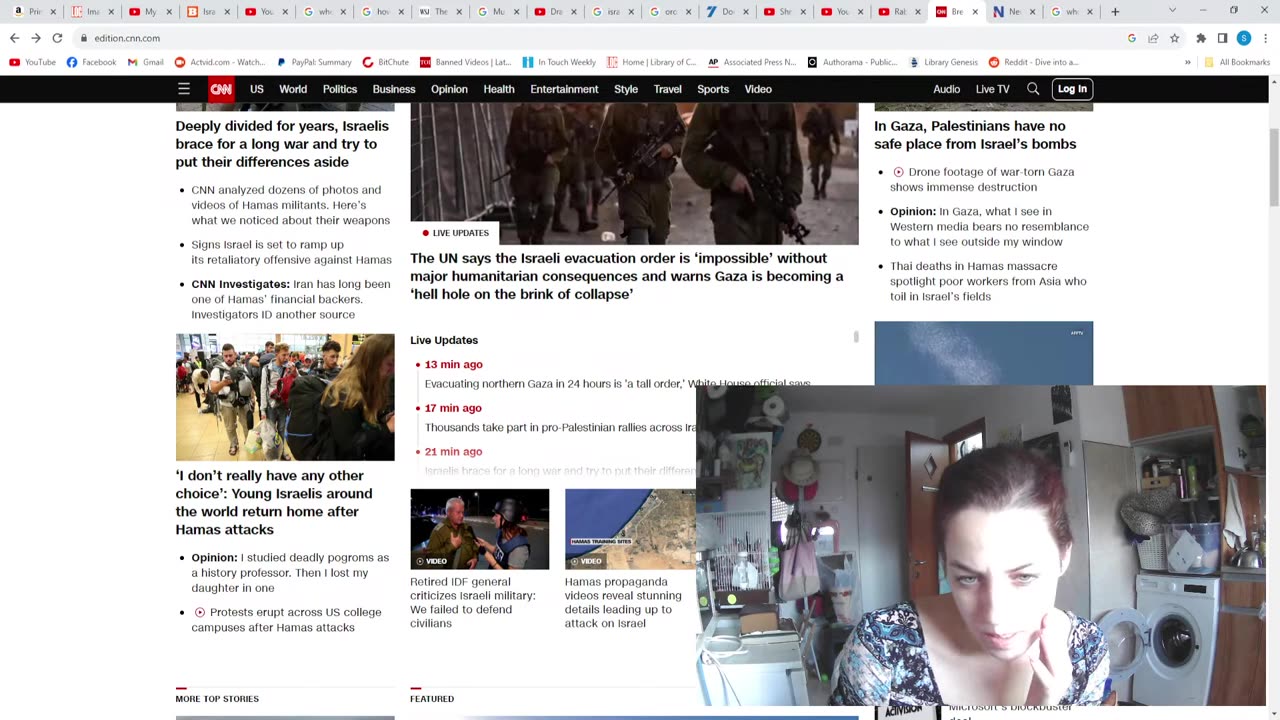Viewport: 1280px width, 720px height.
Task: Open the Library Genesis bookmark
Action: 943,62
